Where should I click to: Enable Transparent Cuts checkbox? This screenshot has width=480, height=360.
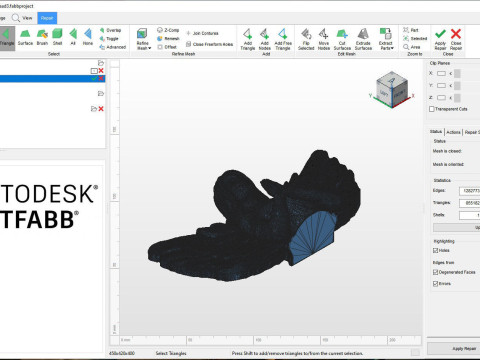click(431, 109)
